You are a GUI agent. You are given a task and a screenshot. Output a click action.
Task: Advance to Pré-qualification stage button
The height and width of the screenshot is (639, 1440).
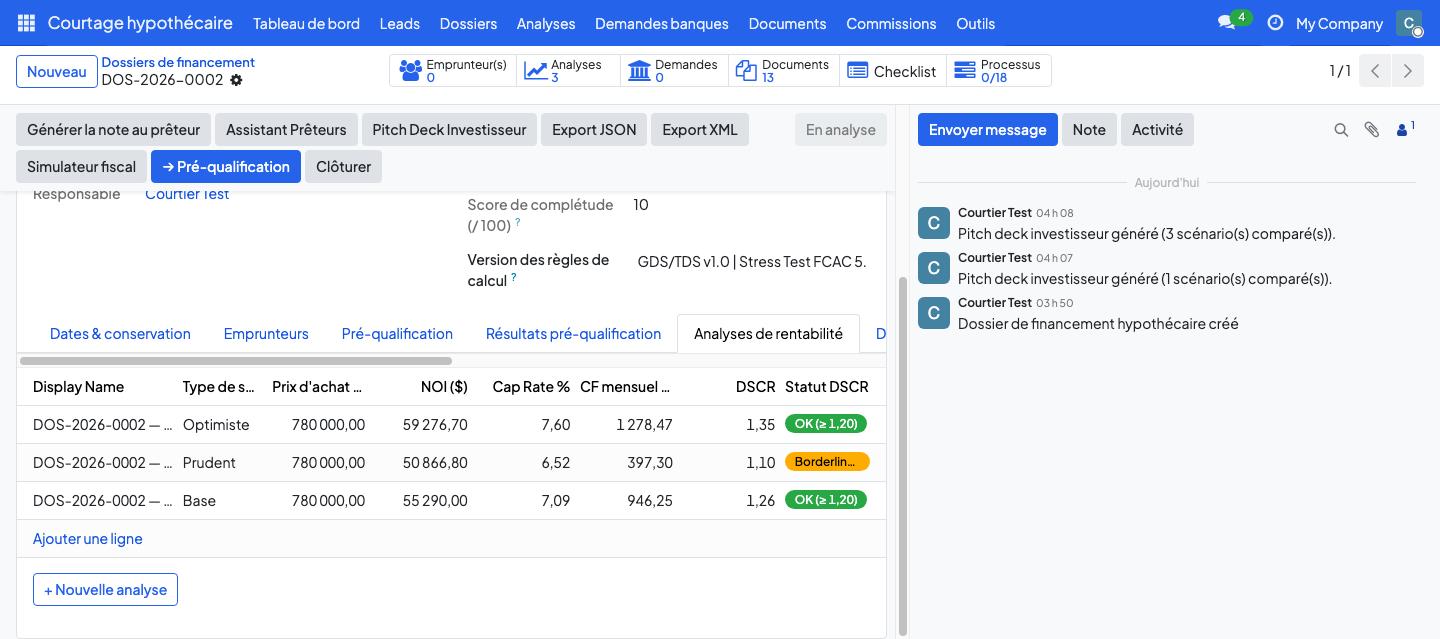point(226,167)
